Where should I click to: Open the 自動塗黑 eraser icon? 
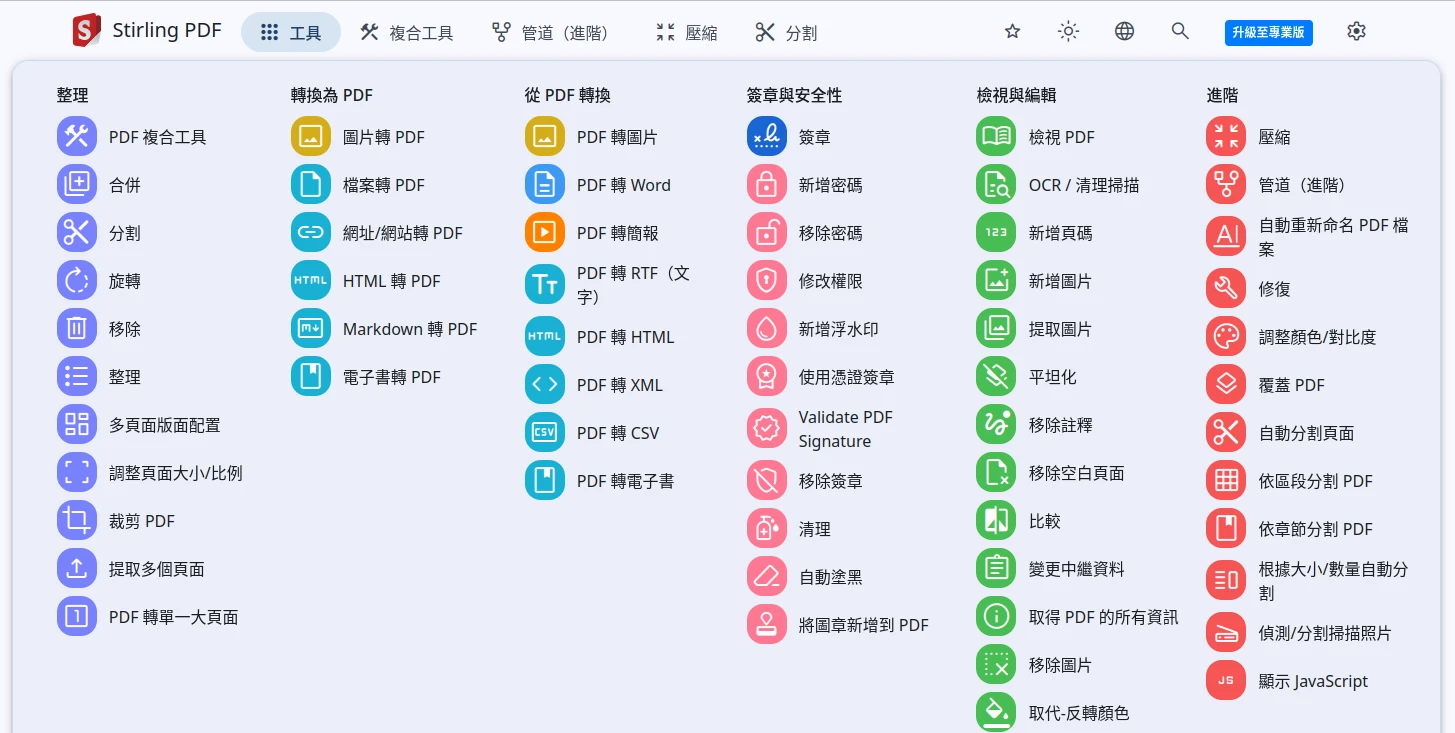click(767, 576)
